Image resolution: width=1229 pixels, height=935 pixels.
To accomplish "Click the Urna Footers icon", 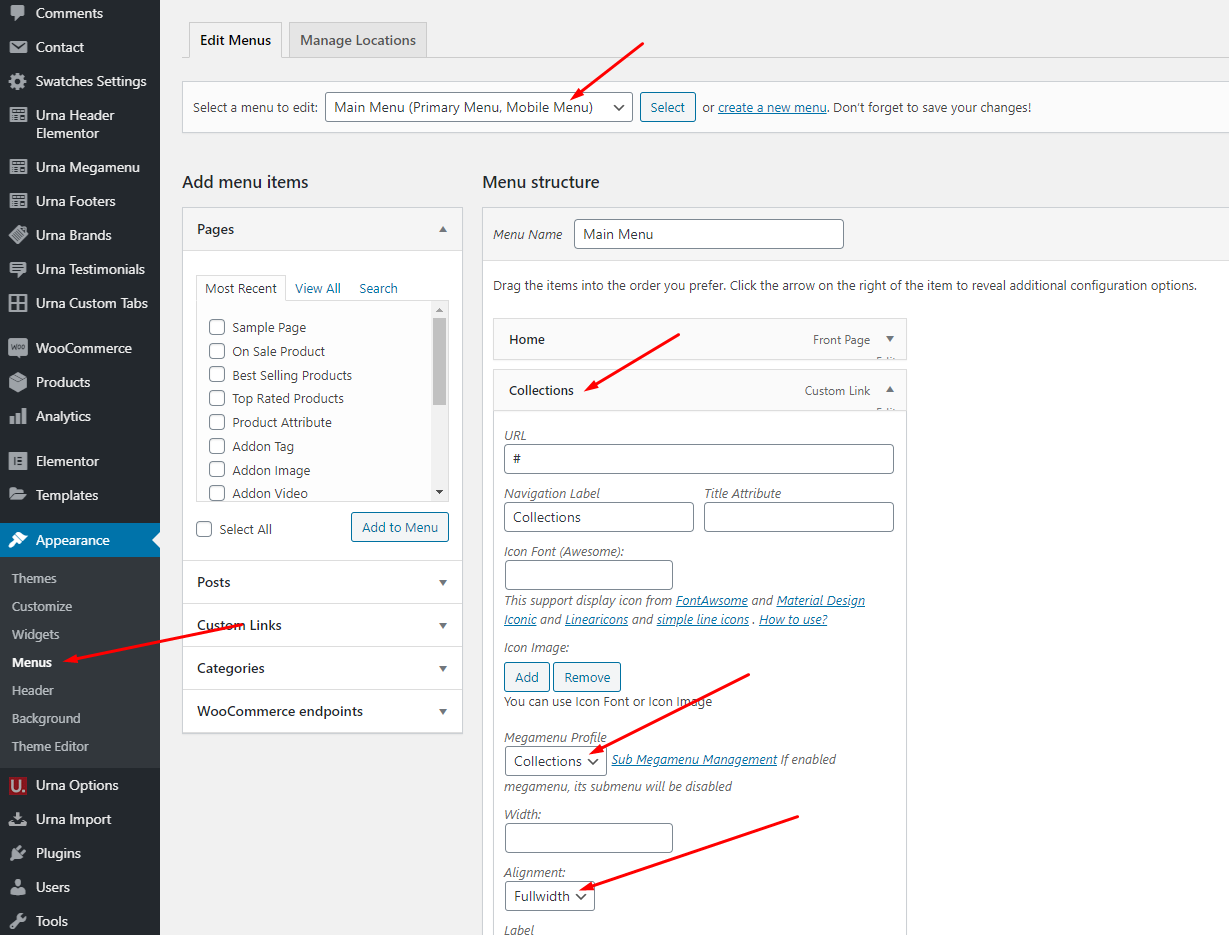I will [x=18, y=201].
